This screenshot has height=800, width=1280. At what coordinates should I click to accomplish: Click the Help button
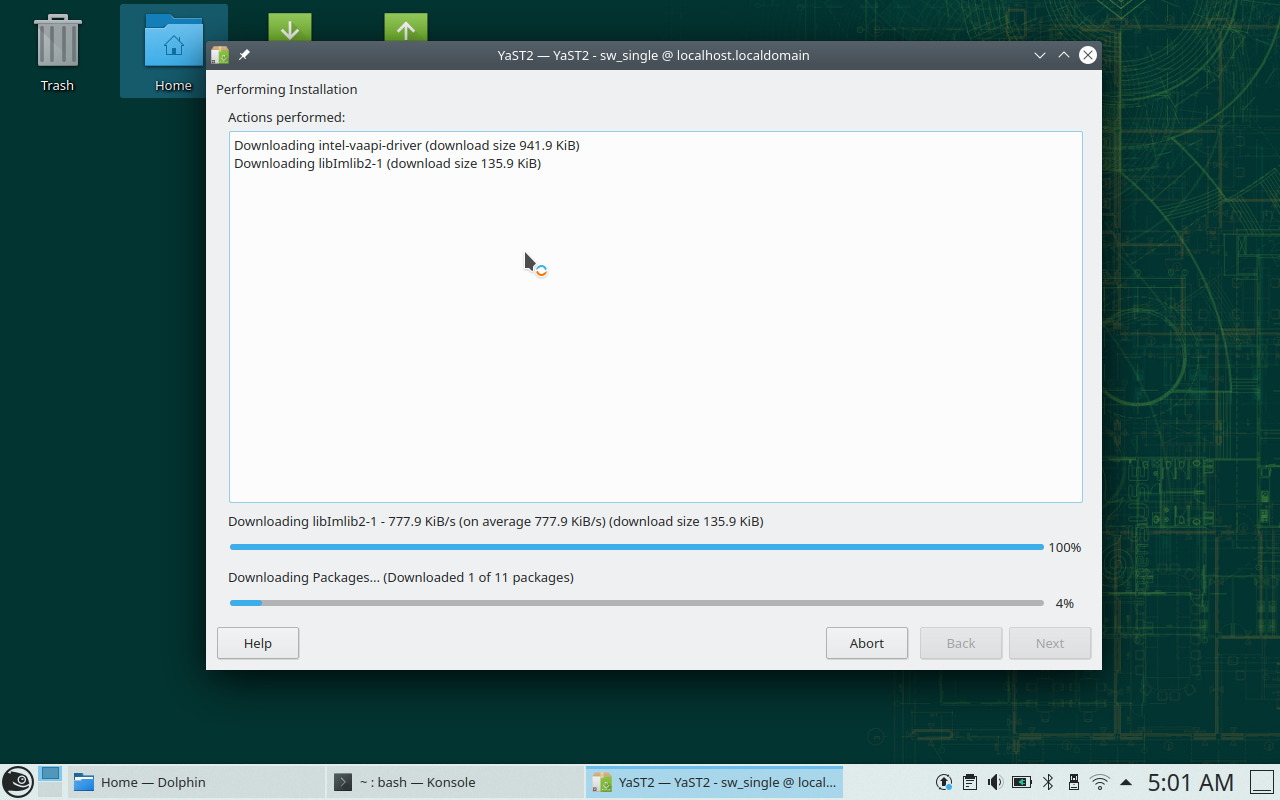[x=258, y=643]
